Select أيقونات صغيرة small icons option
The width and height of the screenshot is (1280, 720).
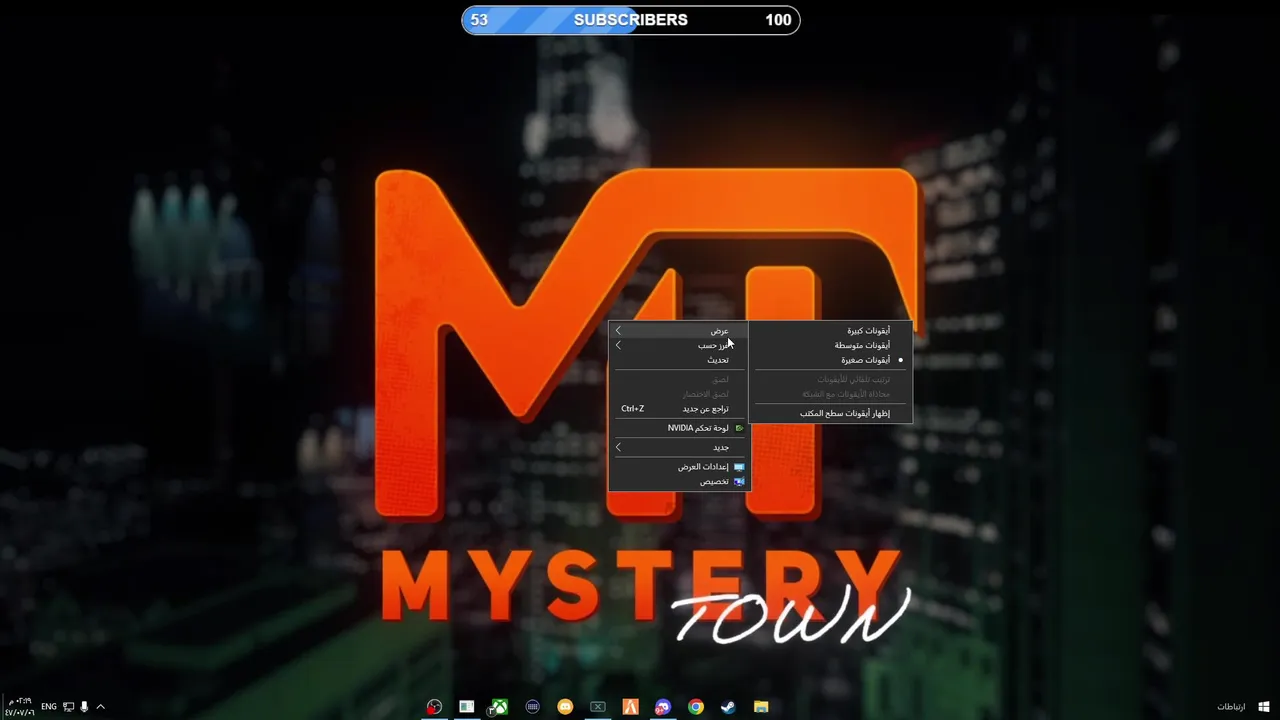coord(831,360)
